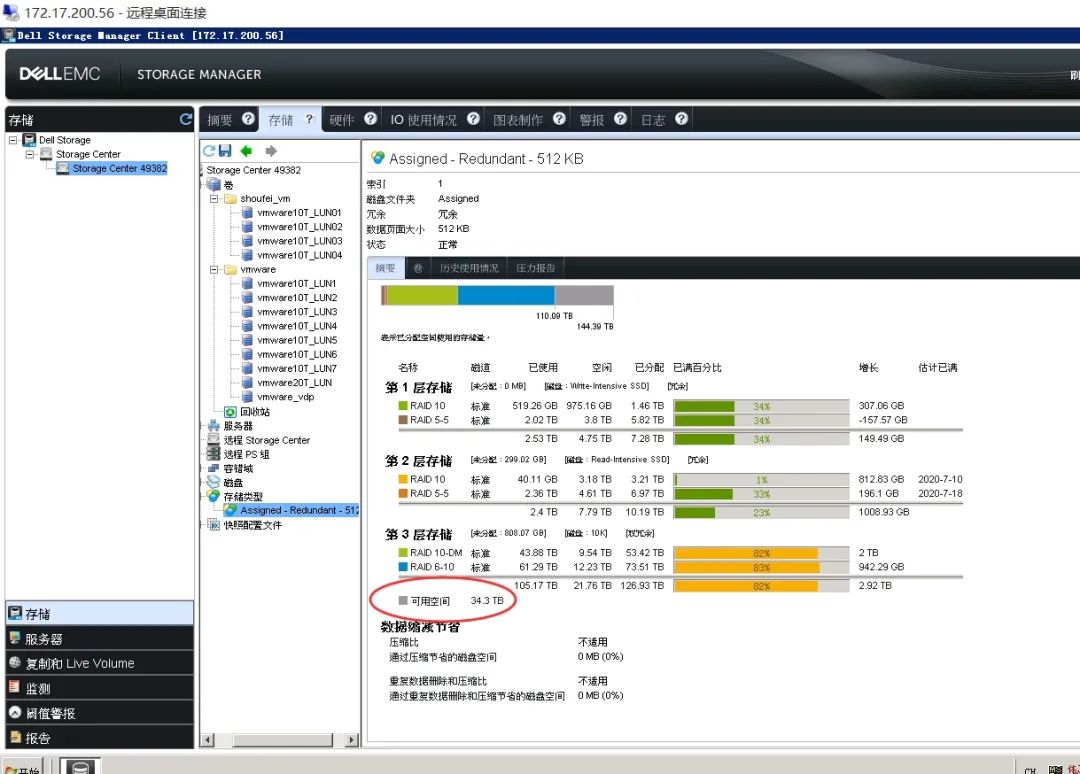
Task: Click the horizontal scrollbar thumb under tree
Action: tap(282, 740)
